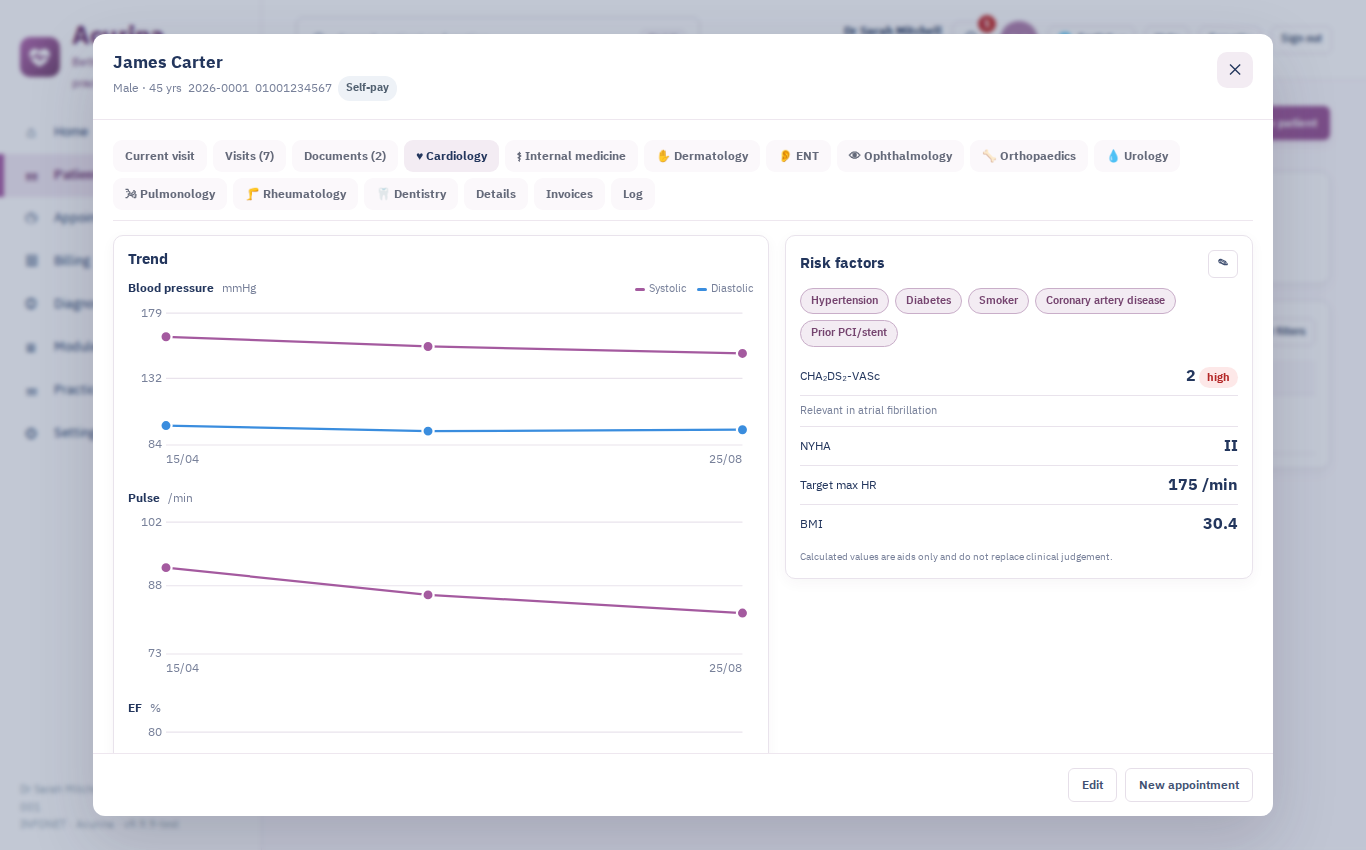The width and height of the screenshot is (1366, 850).
Task: Open the Dermatology tab
Action: point(702,156)
